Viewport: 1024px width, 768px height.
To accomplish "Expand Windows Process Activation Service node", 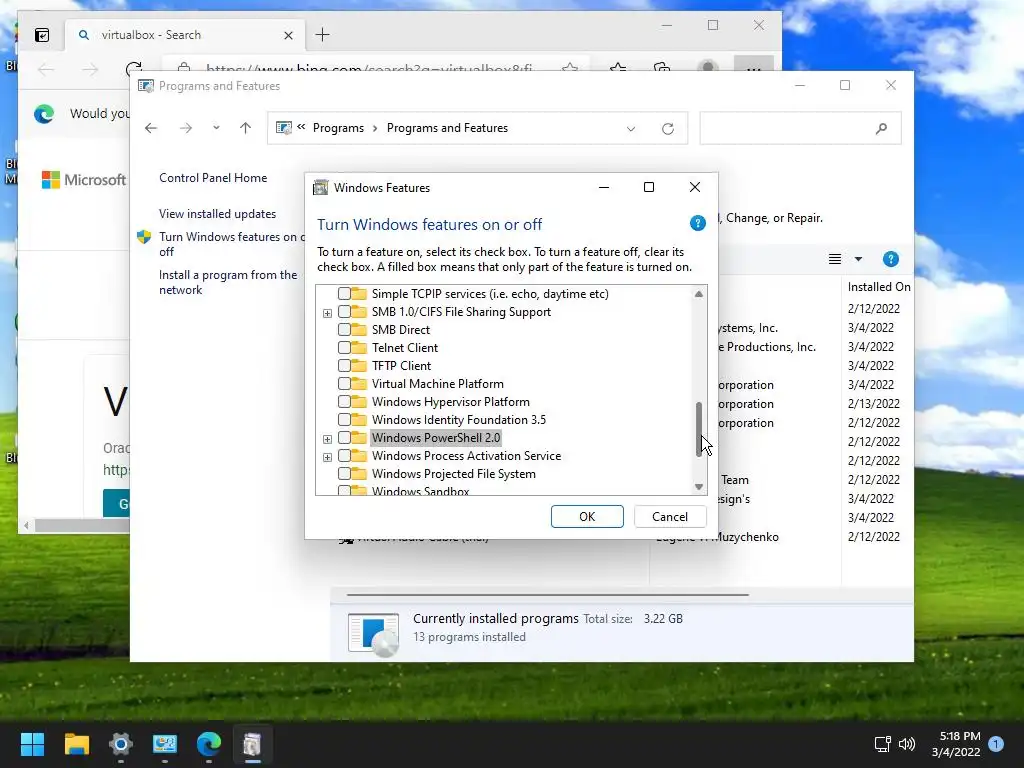I will tap(327, 457).
